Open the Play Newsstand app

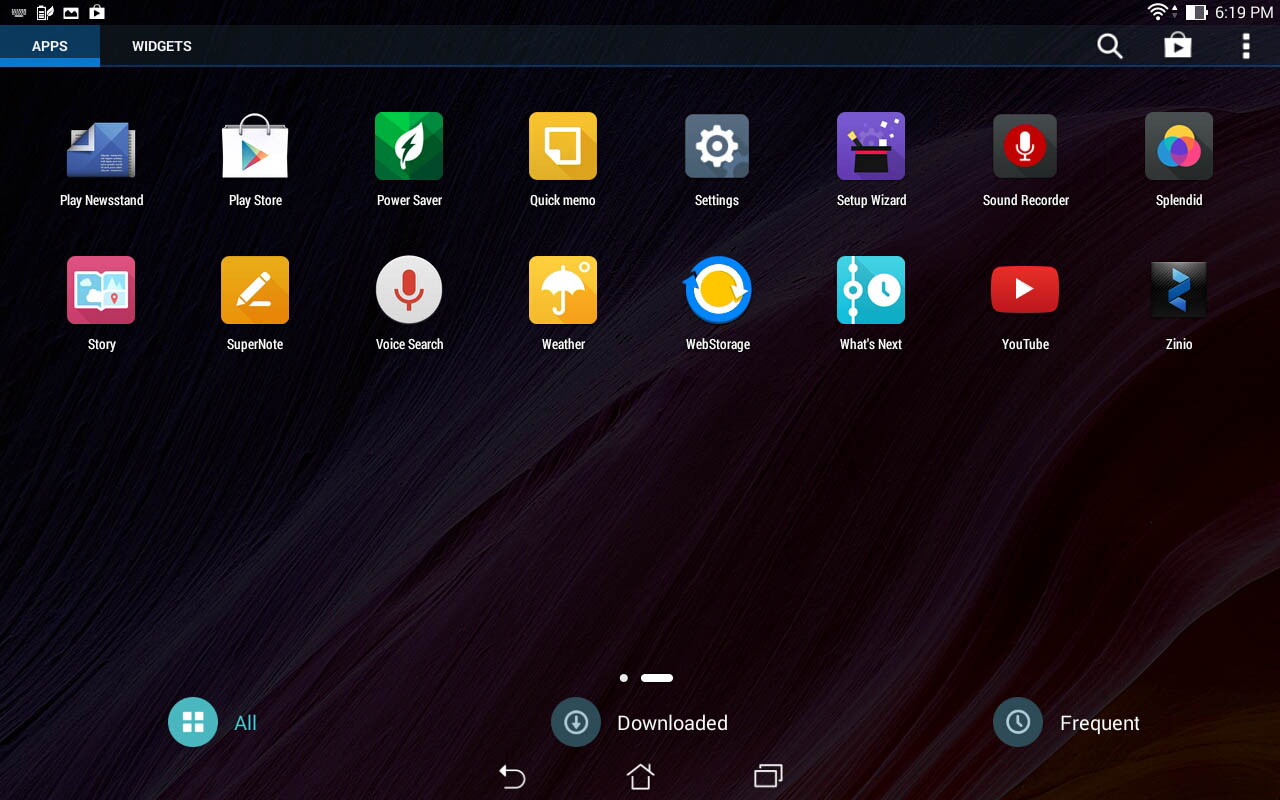101,160
